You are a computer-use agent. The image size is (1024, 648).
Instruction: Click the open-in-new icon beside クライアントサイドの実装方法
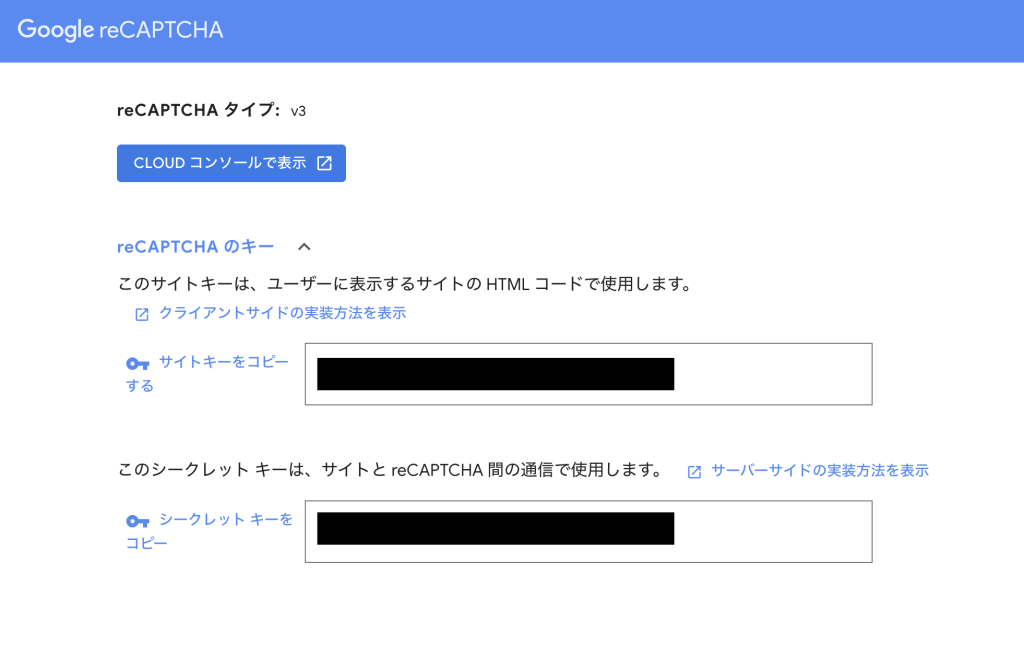pos(142,314)
